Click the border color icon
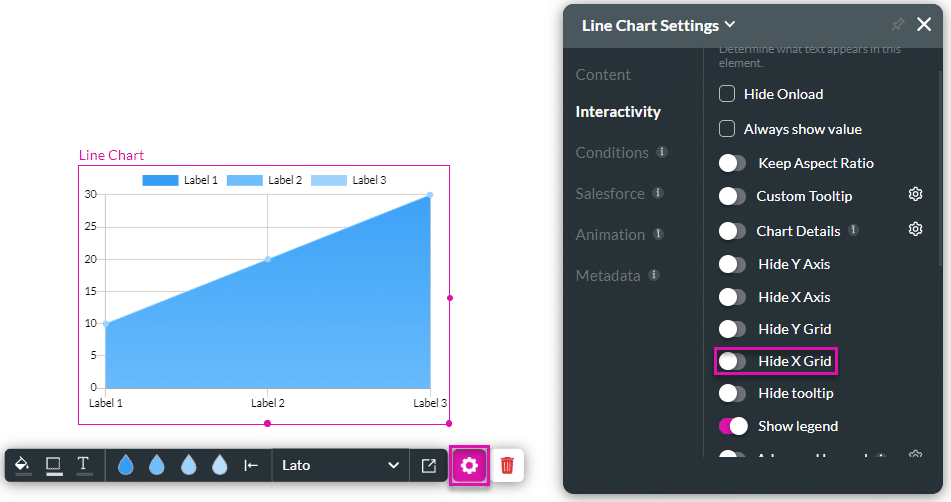 click(x=53, y=465)
